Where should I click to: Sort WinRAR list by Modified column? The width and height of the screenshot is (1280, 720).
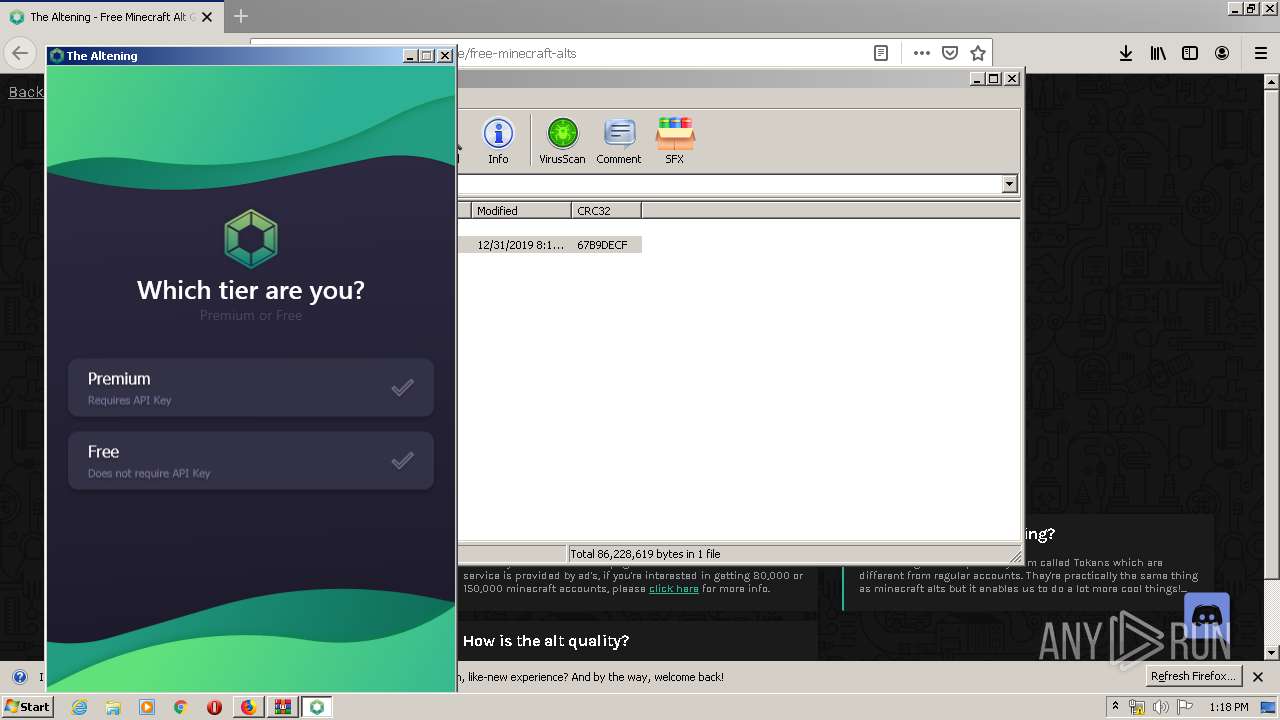(x=521, y=211)
